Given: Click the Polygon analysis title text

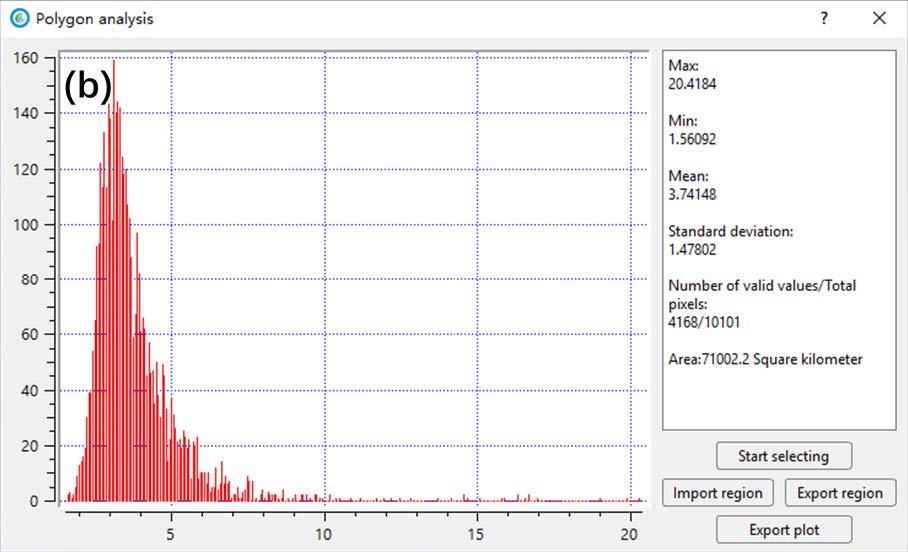Looking at the screenshot, I should click(x=94, y=19).
